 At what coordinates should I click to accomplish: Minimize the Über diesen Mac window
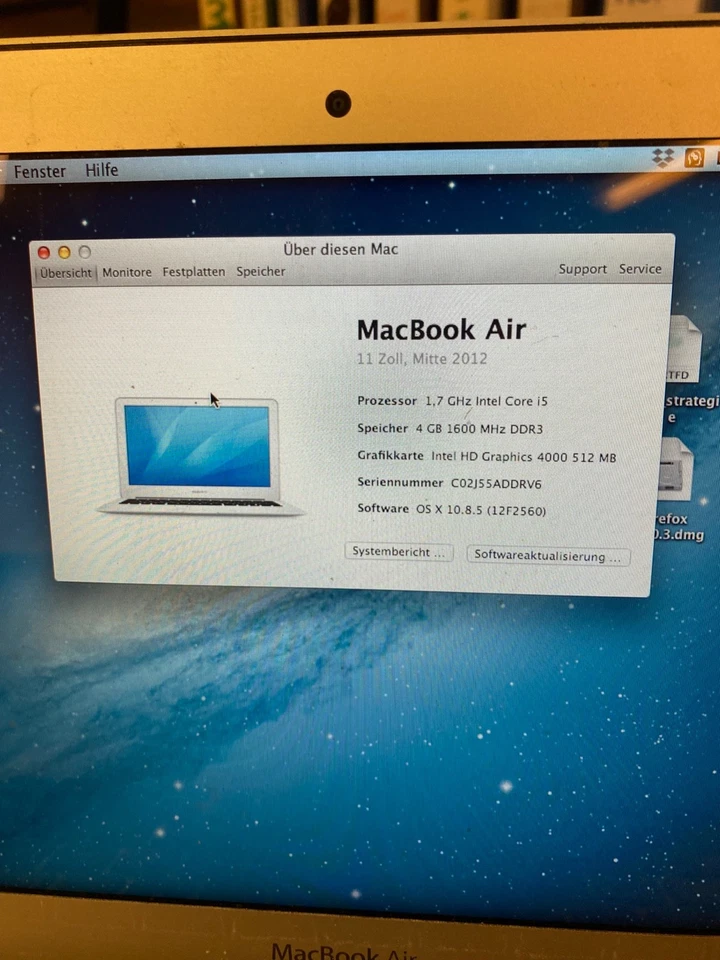(64, 252)
